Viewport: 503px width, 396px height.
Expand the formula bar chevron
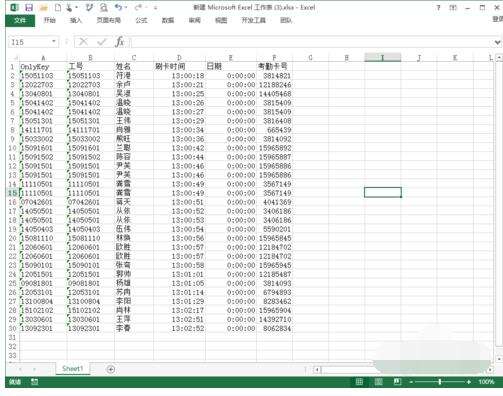pos(497,42)
